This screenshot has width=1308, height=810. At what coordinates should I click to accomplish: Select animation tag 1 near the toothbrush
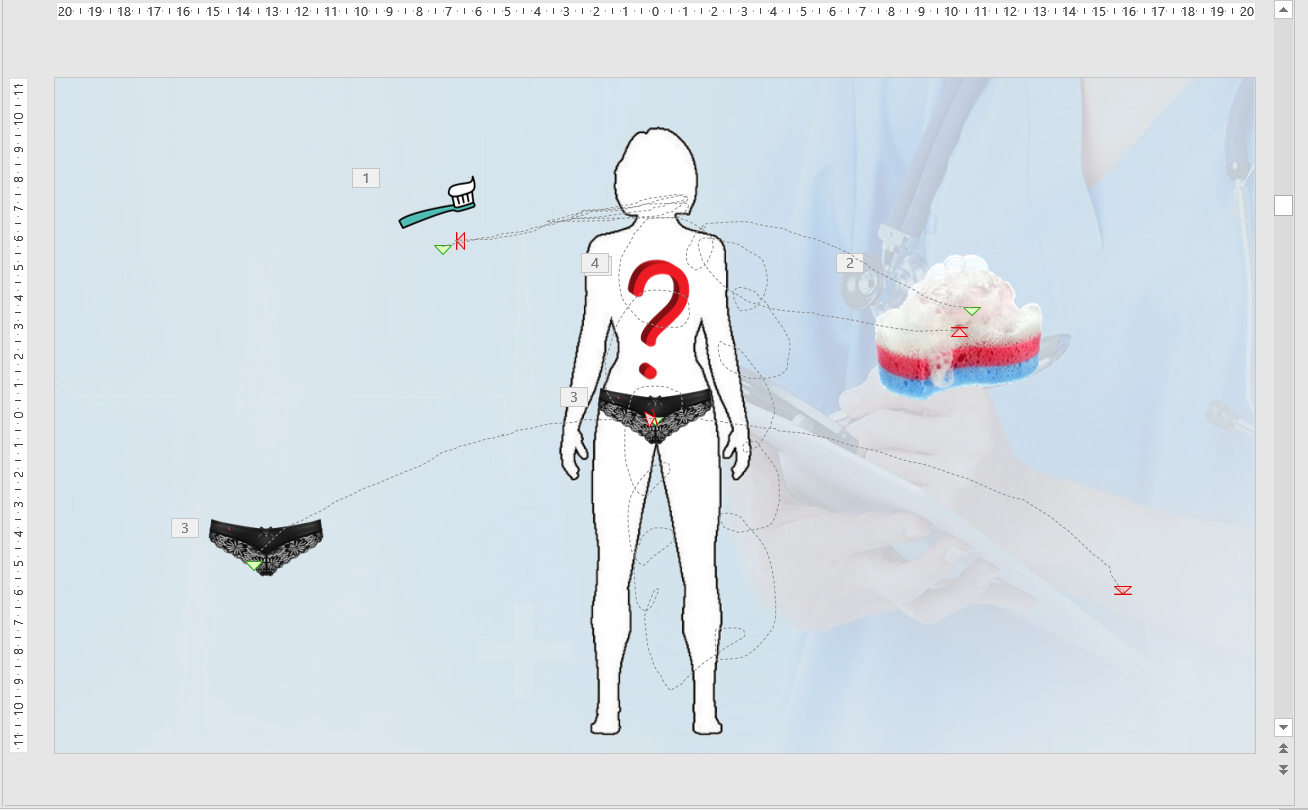366,178
